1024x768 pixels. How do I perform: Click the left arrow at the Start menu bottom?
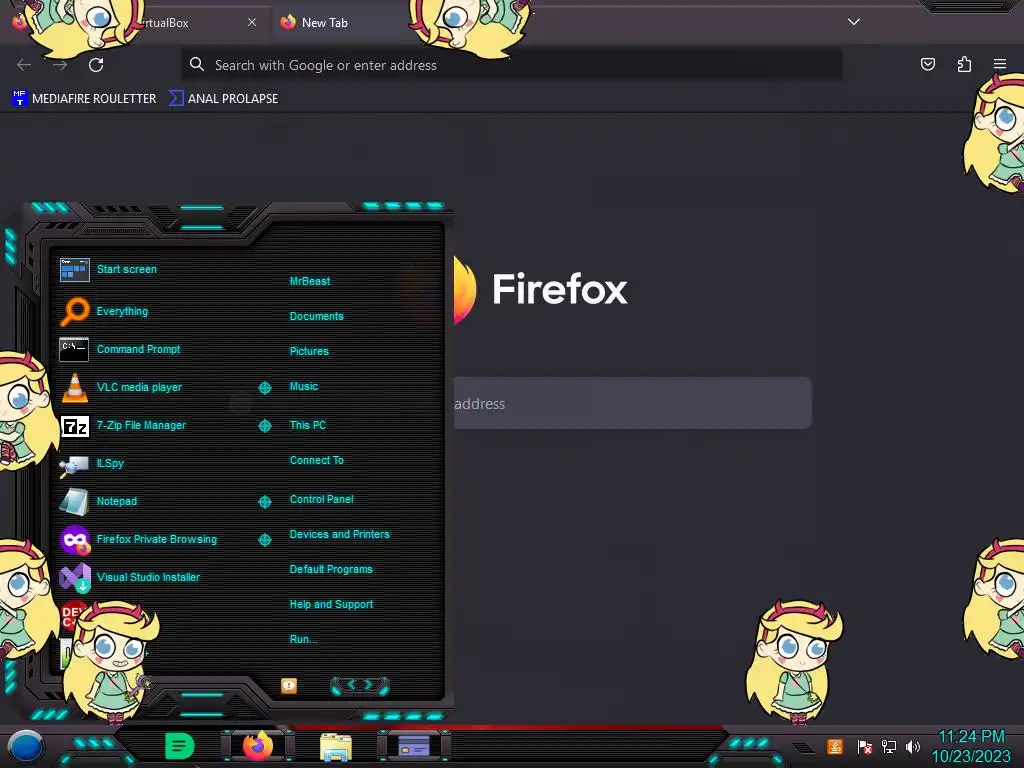pyautogui.click(x=350, y=685)
